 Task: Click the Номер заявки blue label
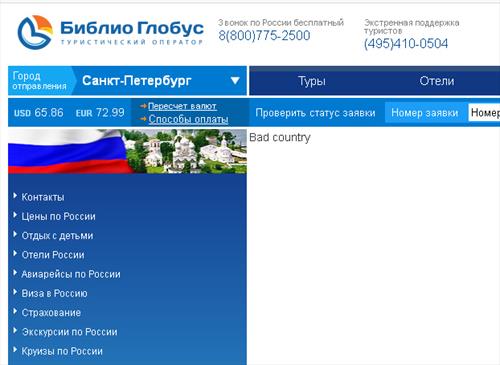(425, 113)
